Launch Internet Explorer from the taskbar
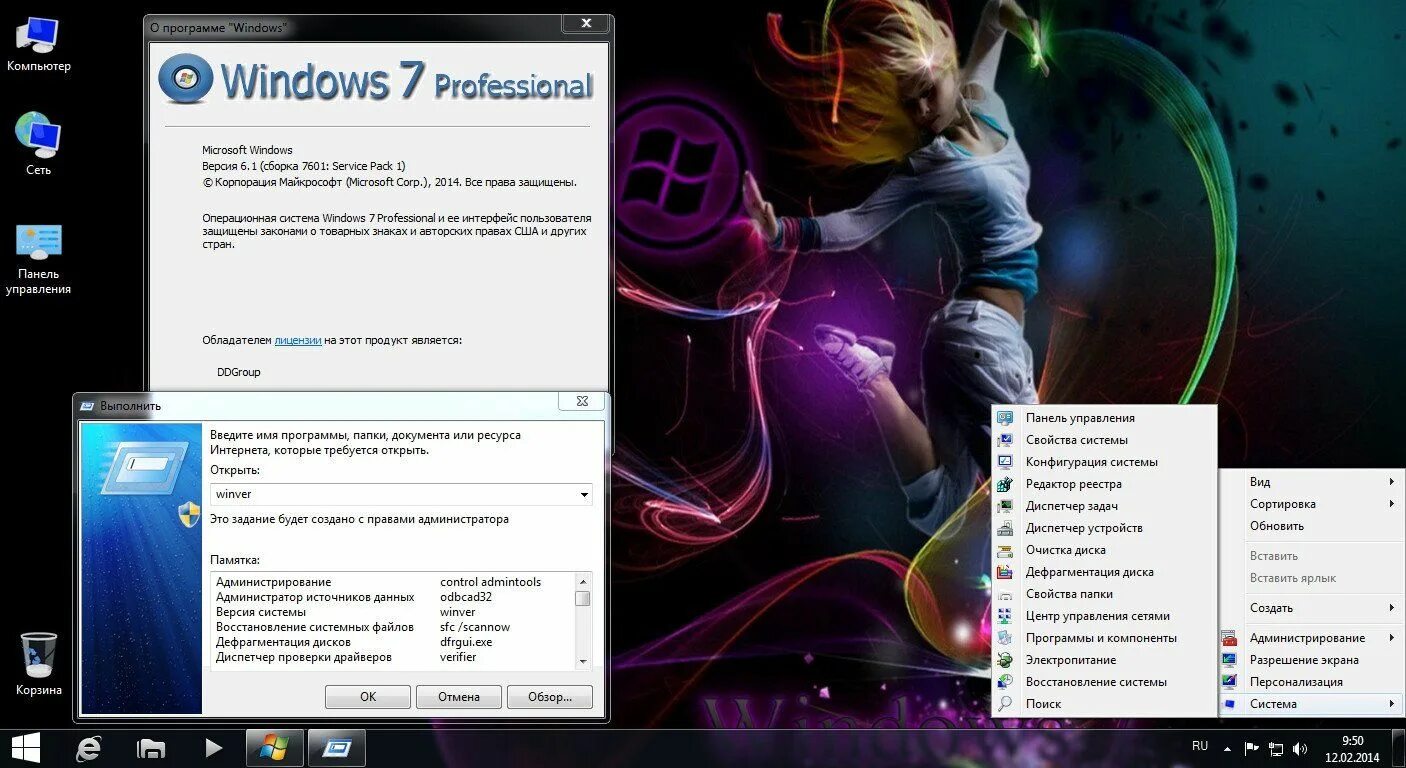 click(90, 747)
